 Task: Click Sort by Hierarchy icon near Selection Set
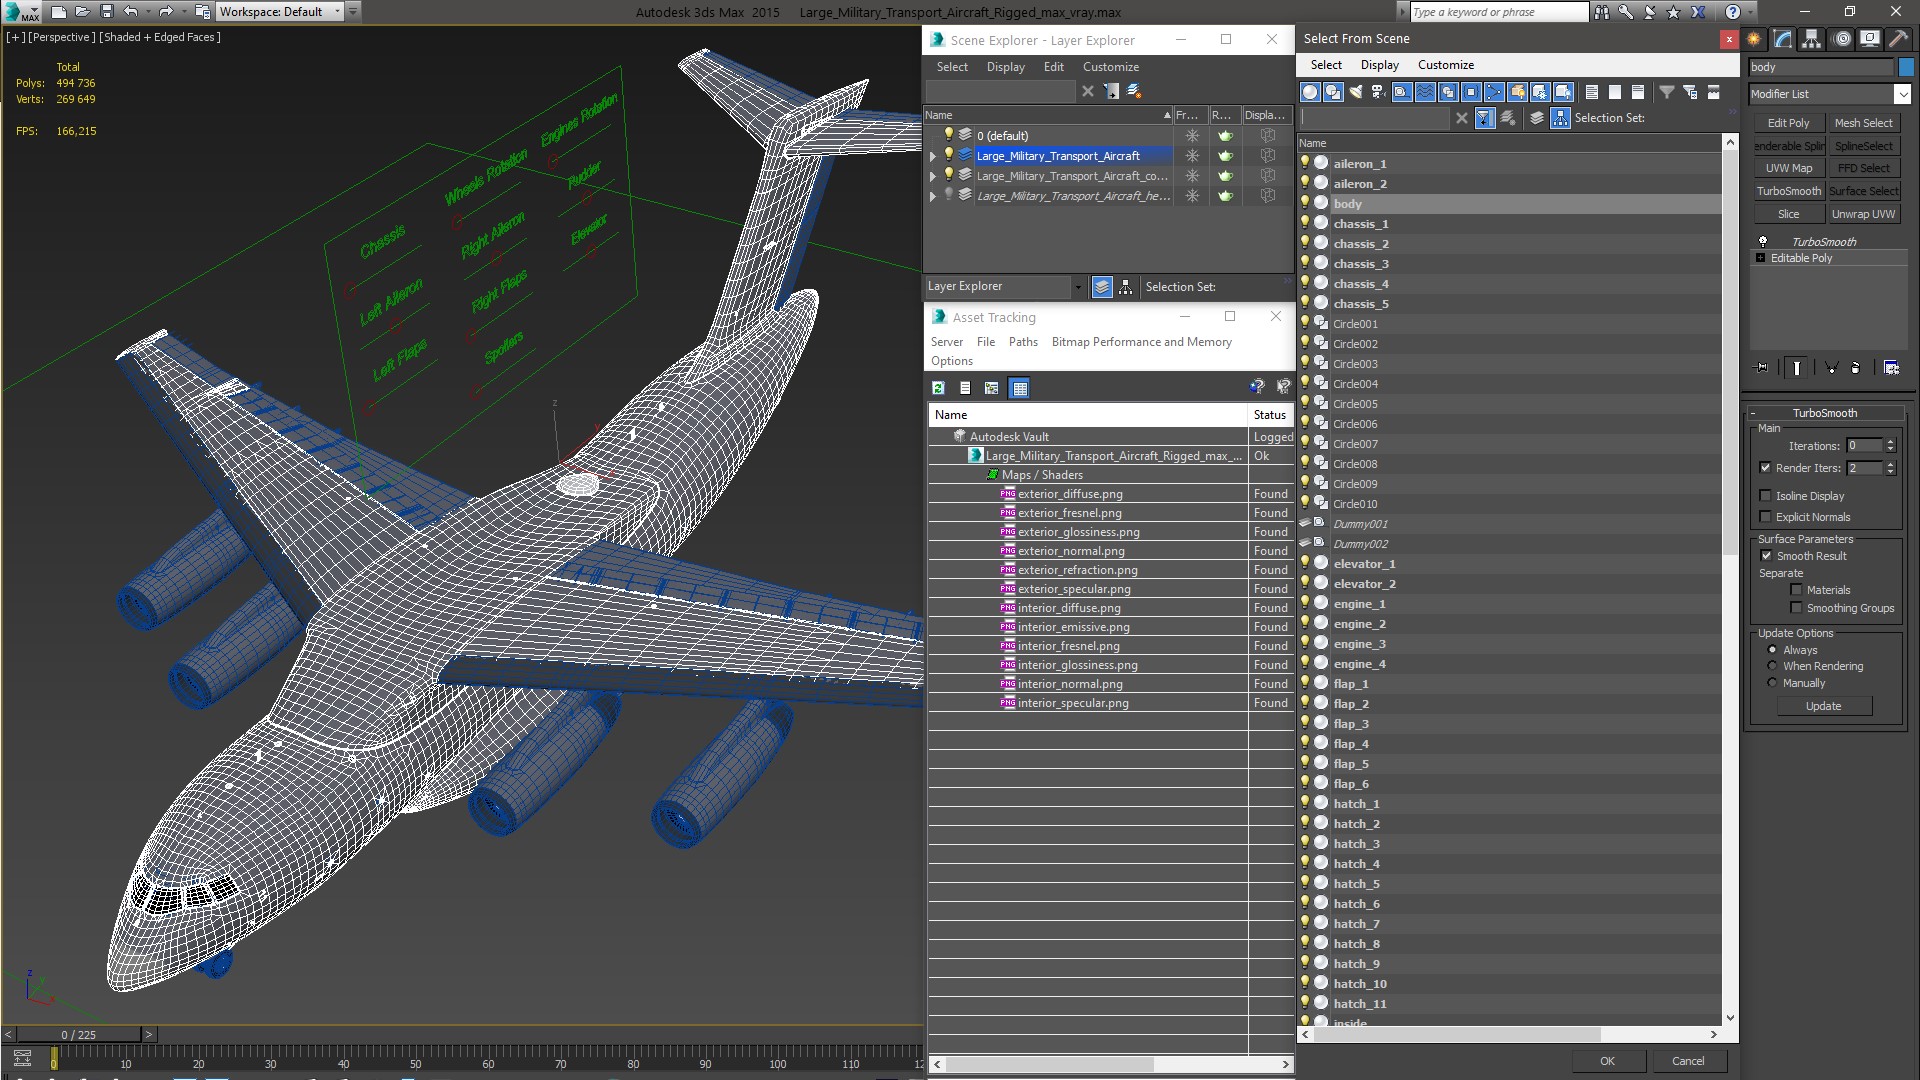pos(1560,118)
